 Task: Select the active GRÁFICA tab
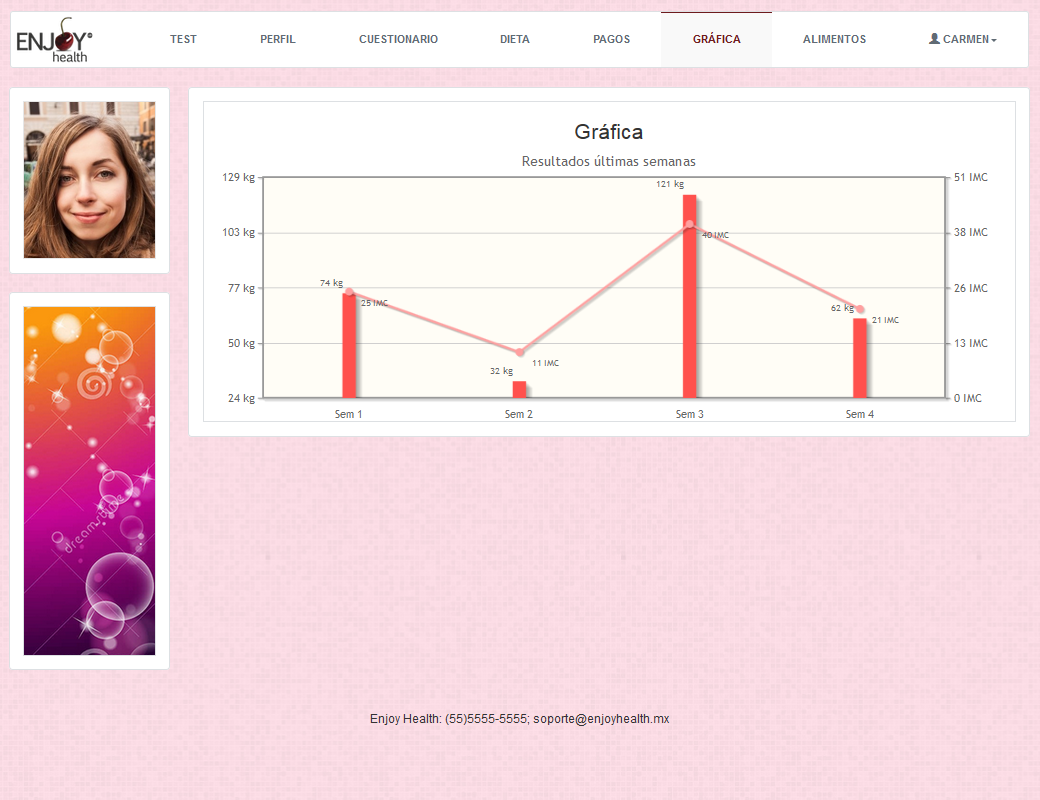point(716,39)
